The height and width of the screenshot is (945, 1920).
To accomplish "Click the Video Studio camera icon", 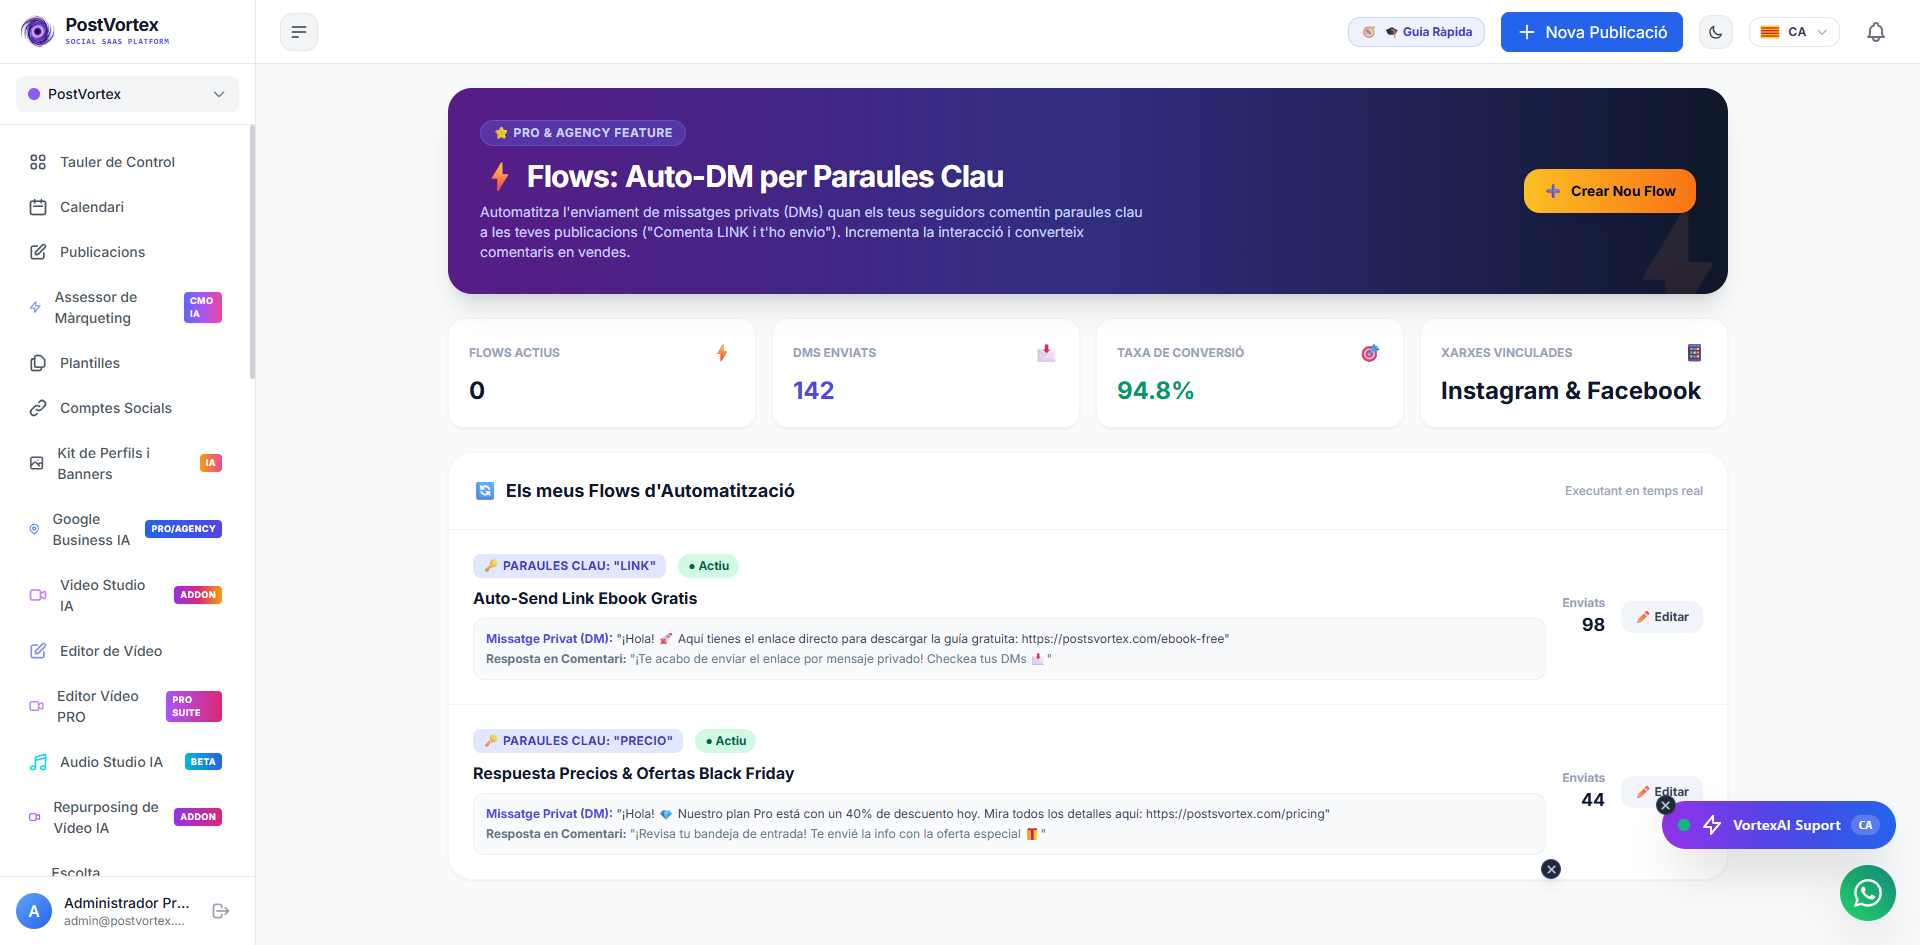I will click(38, 595).
